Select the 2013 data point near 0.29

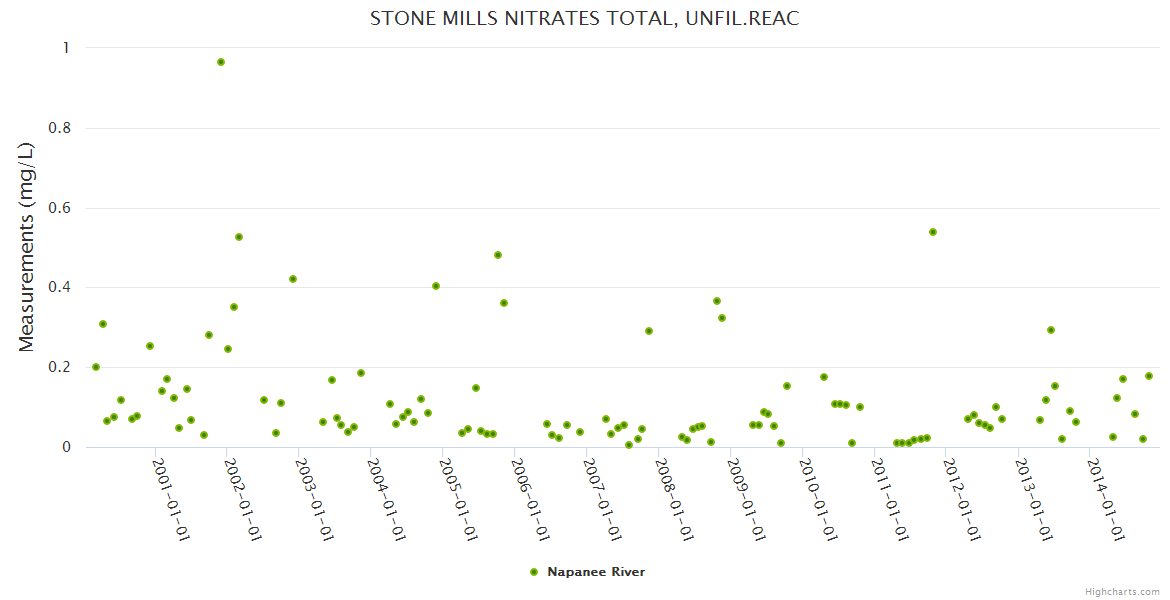tap(1051, 330)
